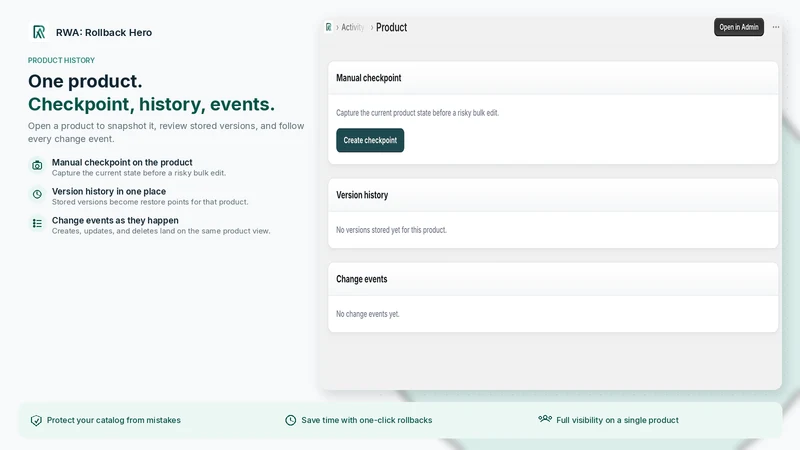Click 'Open a product to snapshot it' paragraph
The height and width of the screenshot is (450, 800).
pyautogui.click(x=166, y=132)
